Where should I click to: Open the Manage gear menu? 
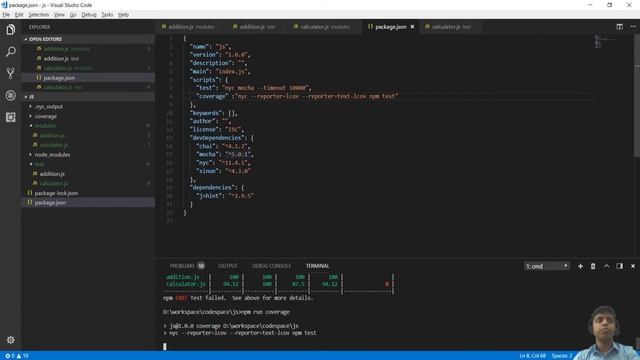click(11, 340)
